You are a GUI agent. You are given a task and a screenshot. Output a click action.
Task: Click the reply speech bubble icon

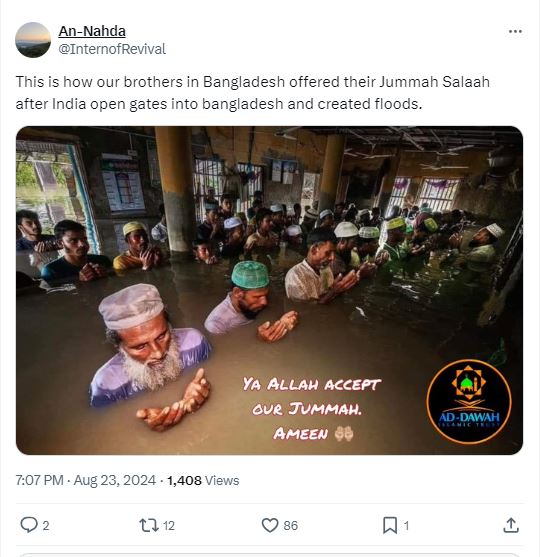coord(28,525)
